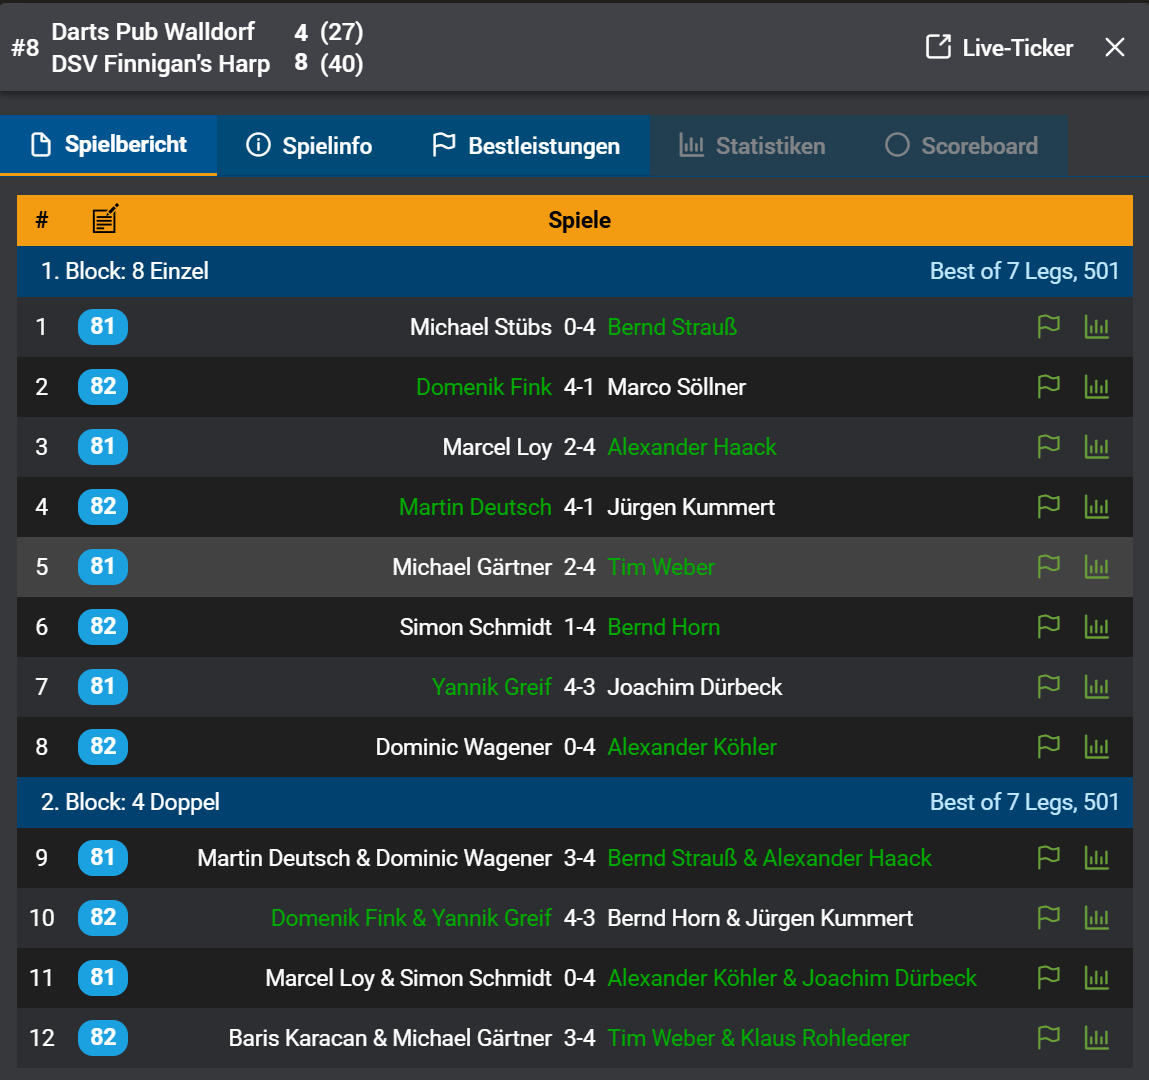
Task: Click blue badge 82 in match 10 row
Action: (x=103, y=918)
